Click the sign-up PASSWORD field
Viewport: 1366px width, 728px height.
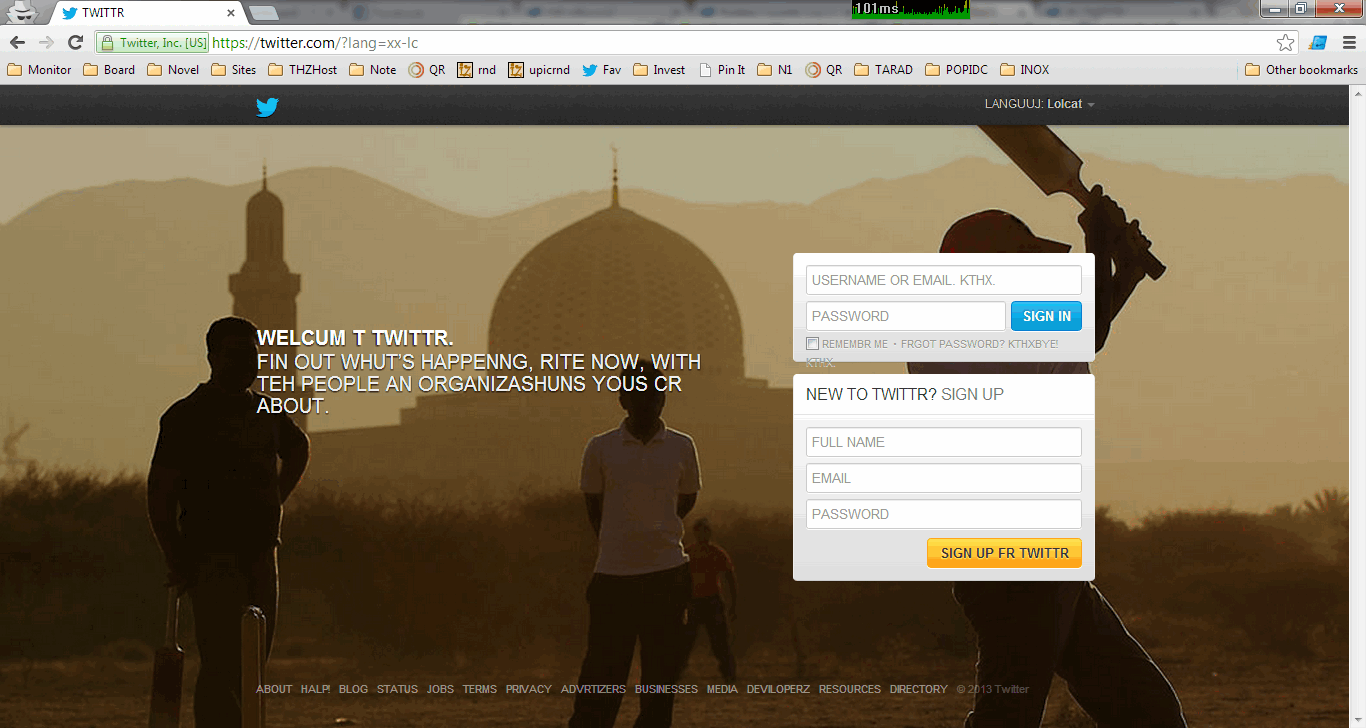944,514
